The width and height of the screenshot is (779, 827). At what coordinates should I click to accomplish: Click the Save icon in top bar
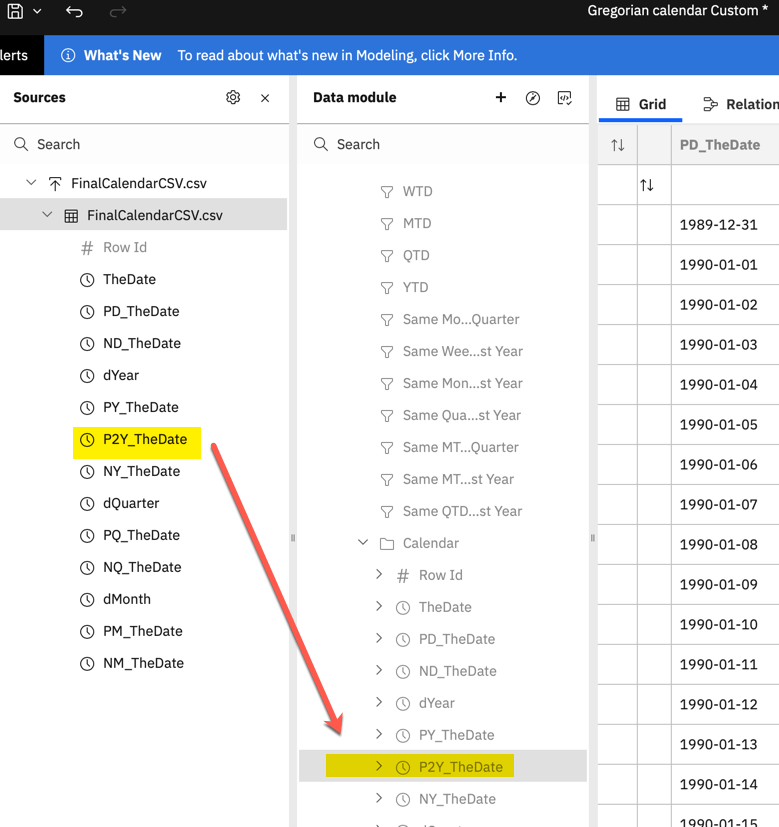[x=15, y=11]
